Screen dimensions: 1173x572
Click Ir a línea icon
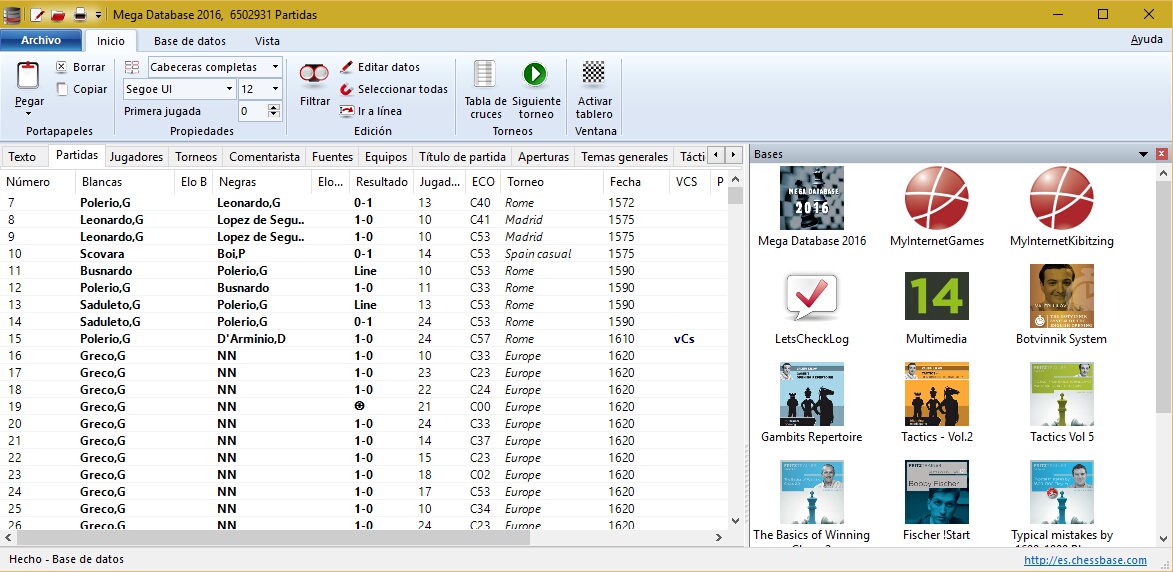(x=346, y=111)
